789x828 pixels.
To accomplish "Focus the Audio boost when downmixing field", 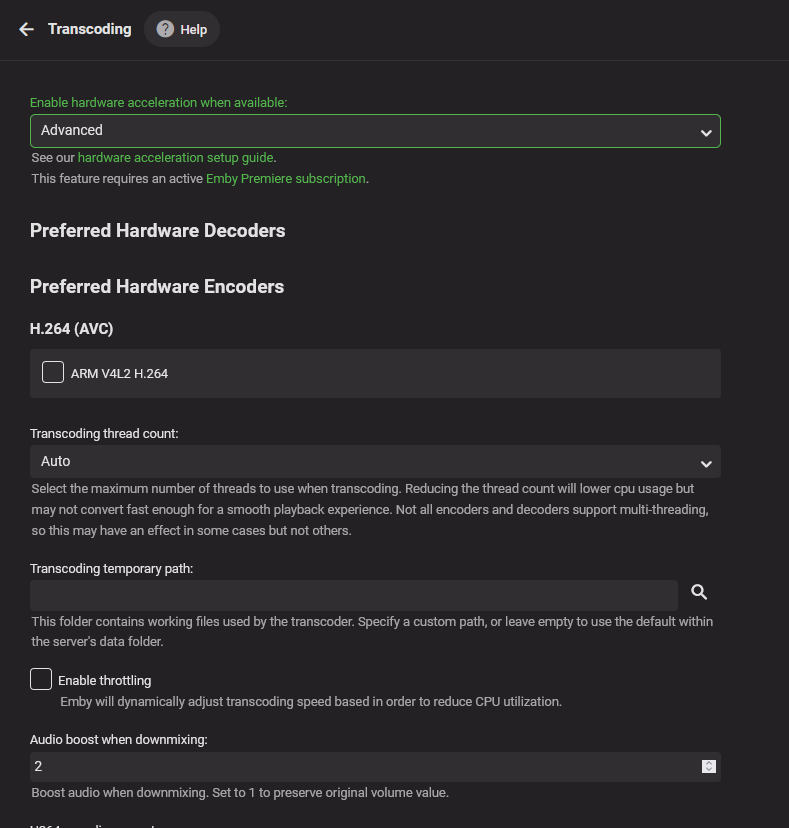I will pyautogui.click(x=360, y=767).
